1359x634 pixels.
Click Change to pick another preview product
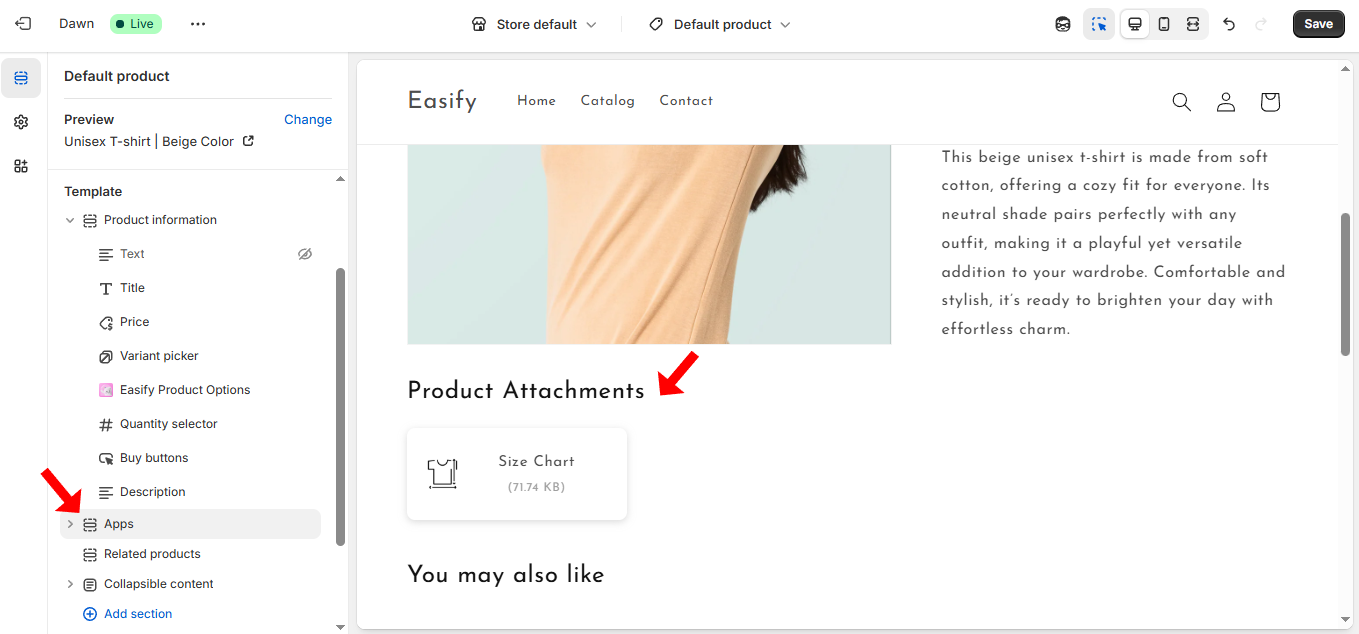307,119
